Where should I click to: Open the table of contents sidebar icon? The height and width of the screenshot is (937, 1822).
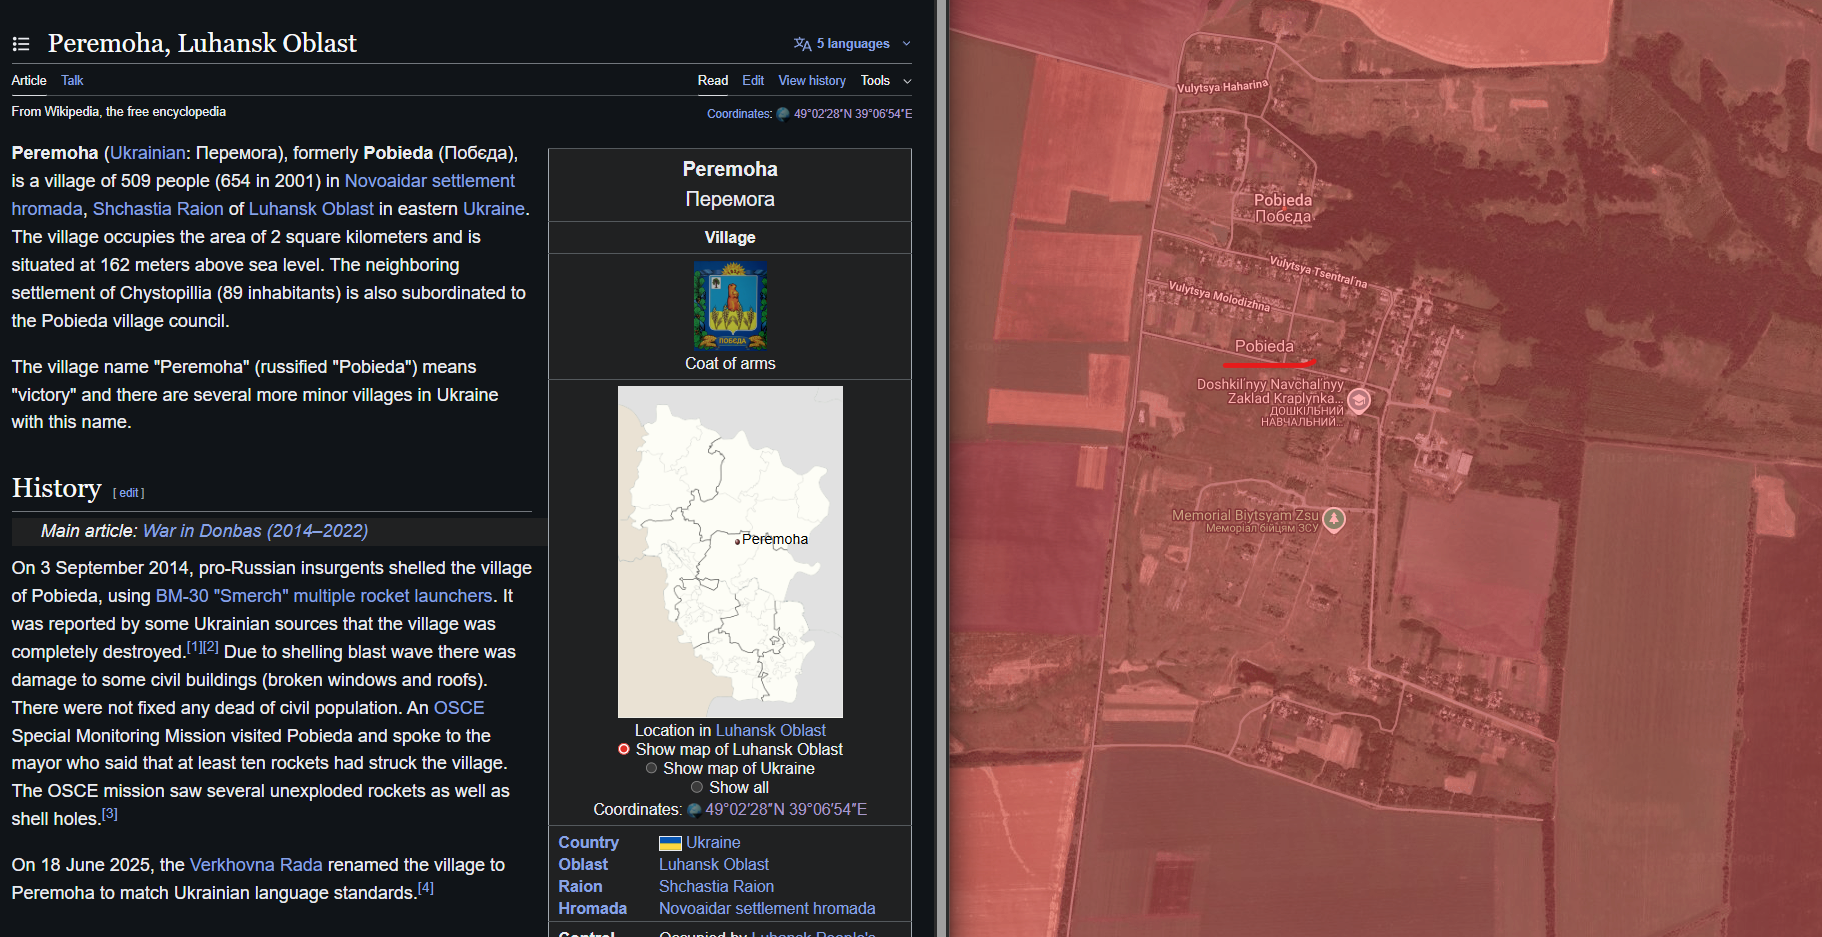click(21, 44)
